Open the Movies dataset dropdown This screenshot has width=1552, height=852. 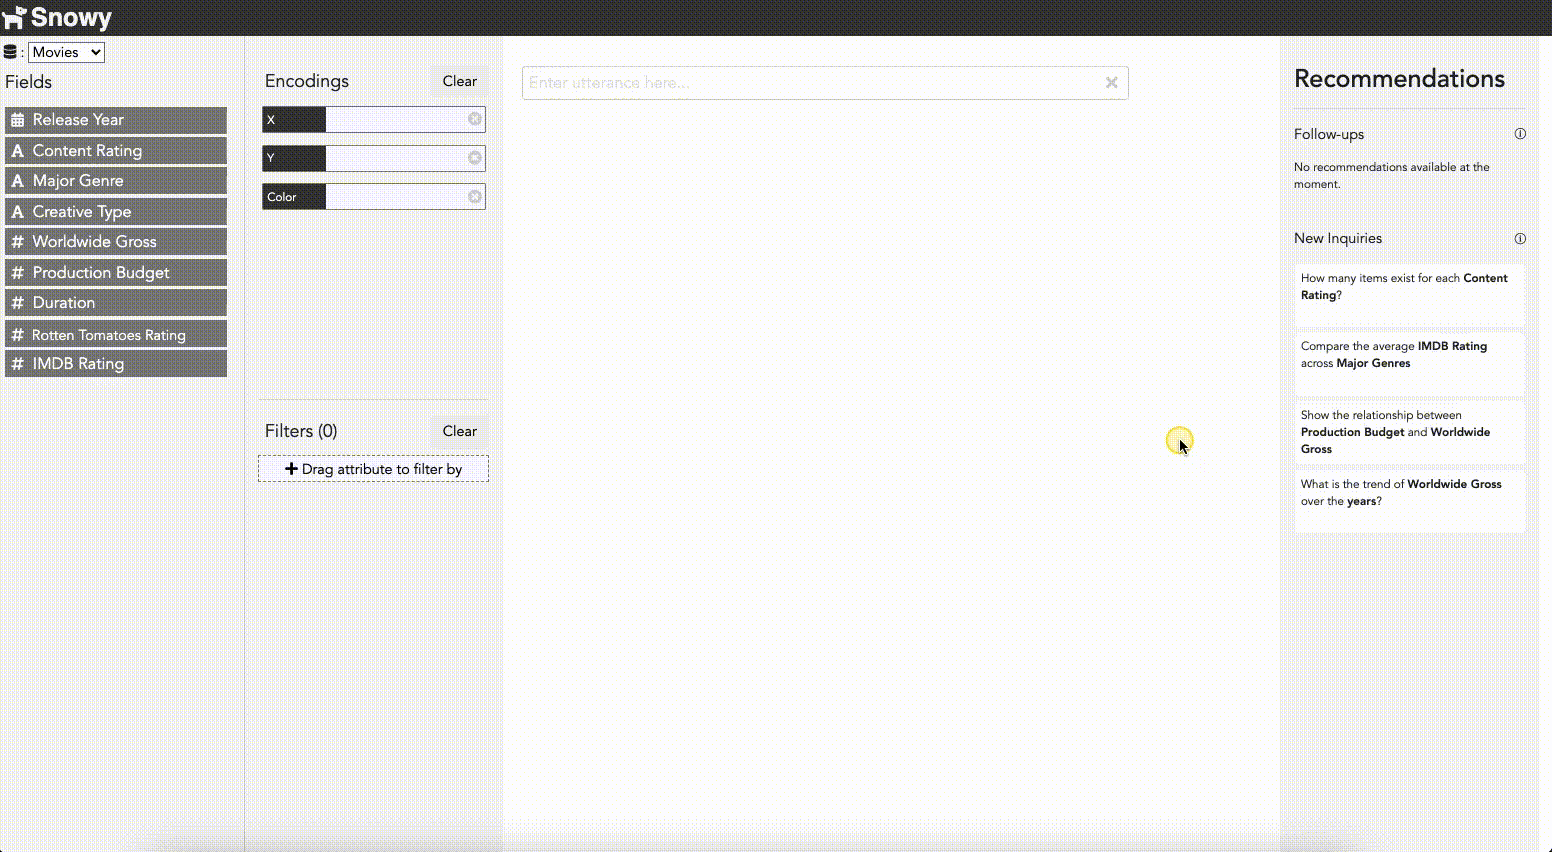coord(66,52)
